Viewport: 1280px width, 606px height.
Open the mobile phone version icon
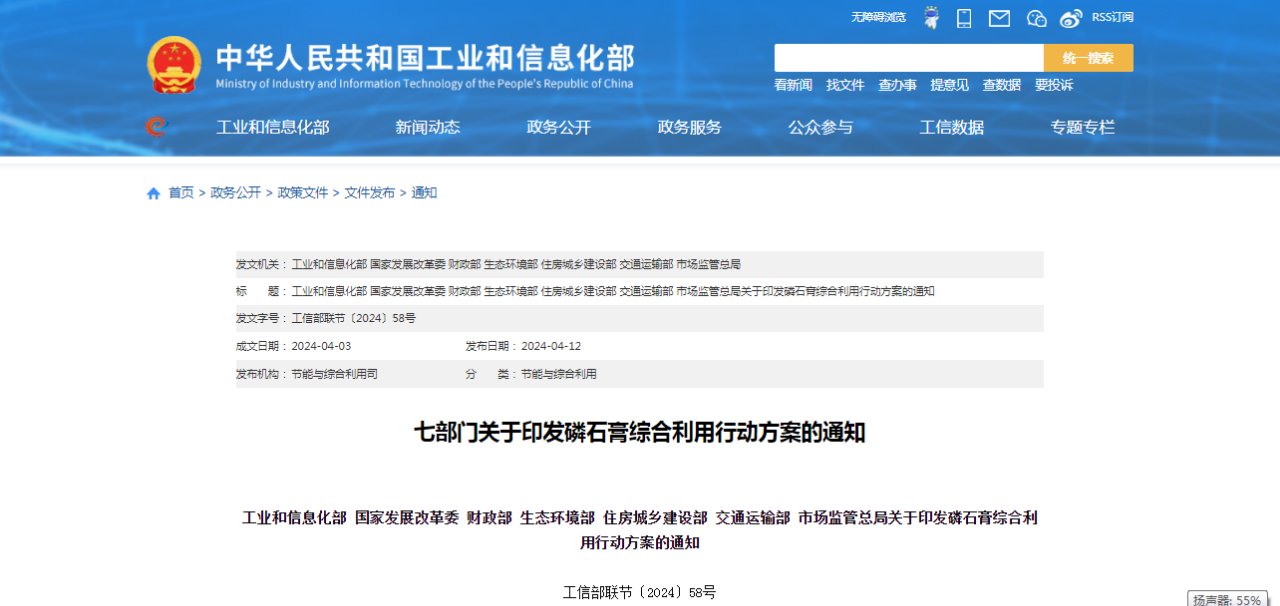pos(964,18)
